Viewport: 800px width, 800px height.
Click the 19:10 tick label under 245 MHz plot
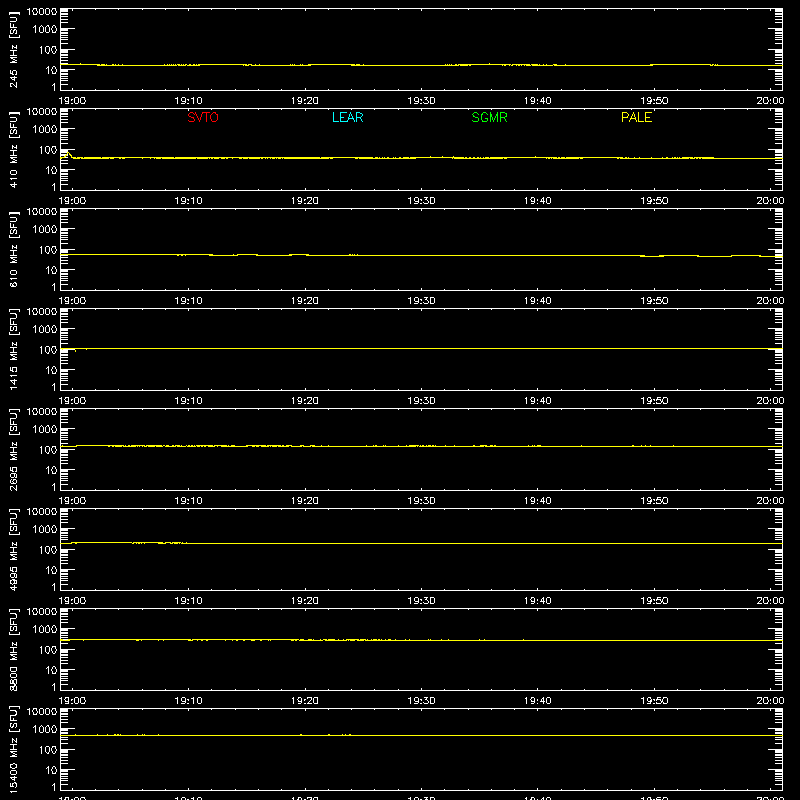tap(188, 101)
